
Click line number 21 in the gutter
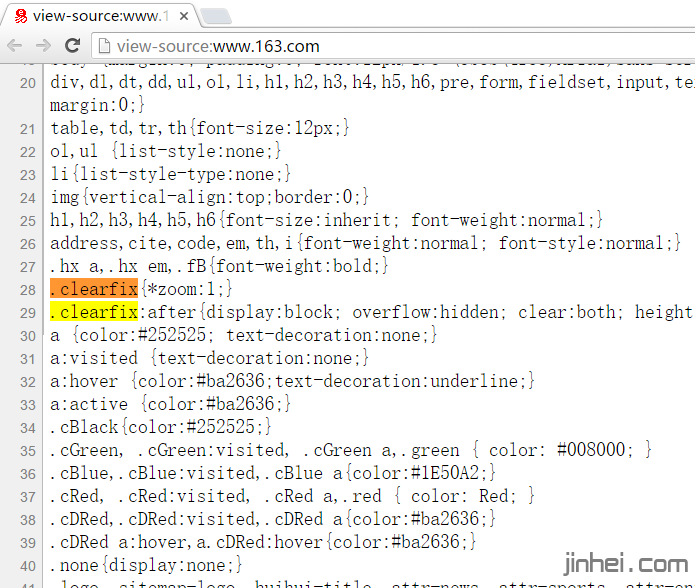pyautogui.click(x=27, y=129)
